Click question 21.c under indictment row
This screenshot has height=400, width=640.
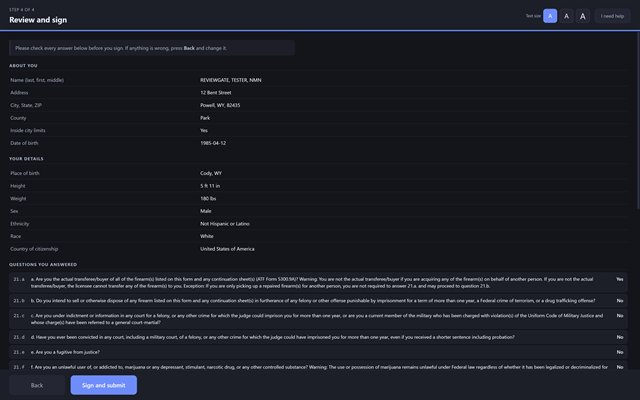pyautogui.click(x=318, y=319)
